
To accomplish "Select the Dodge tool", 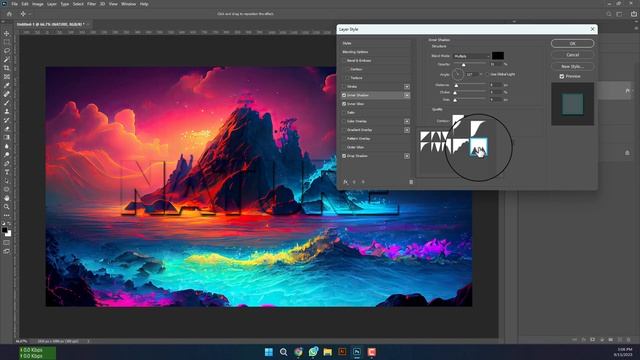I will 7,155.
